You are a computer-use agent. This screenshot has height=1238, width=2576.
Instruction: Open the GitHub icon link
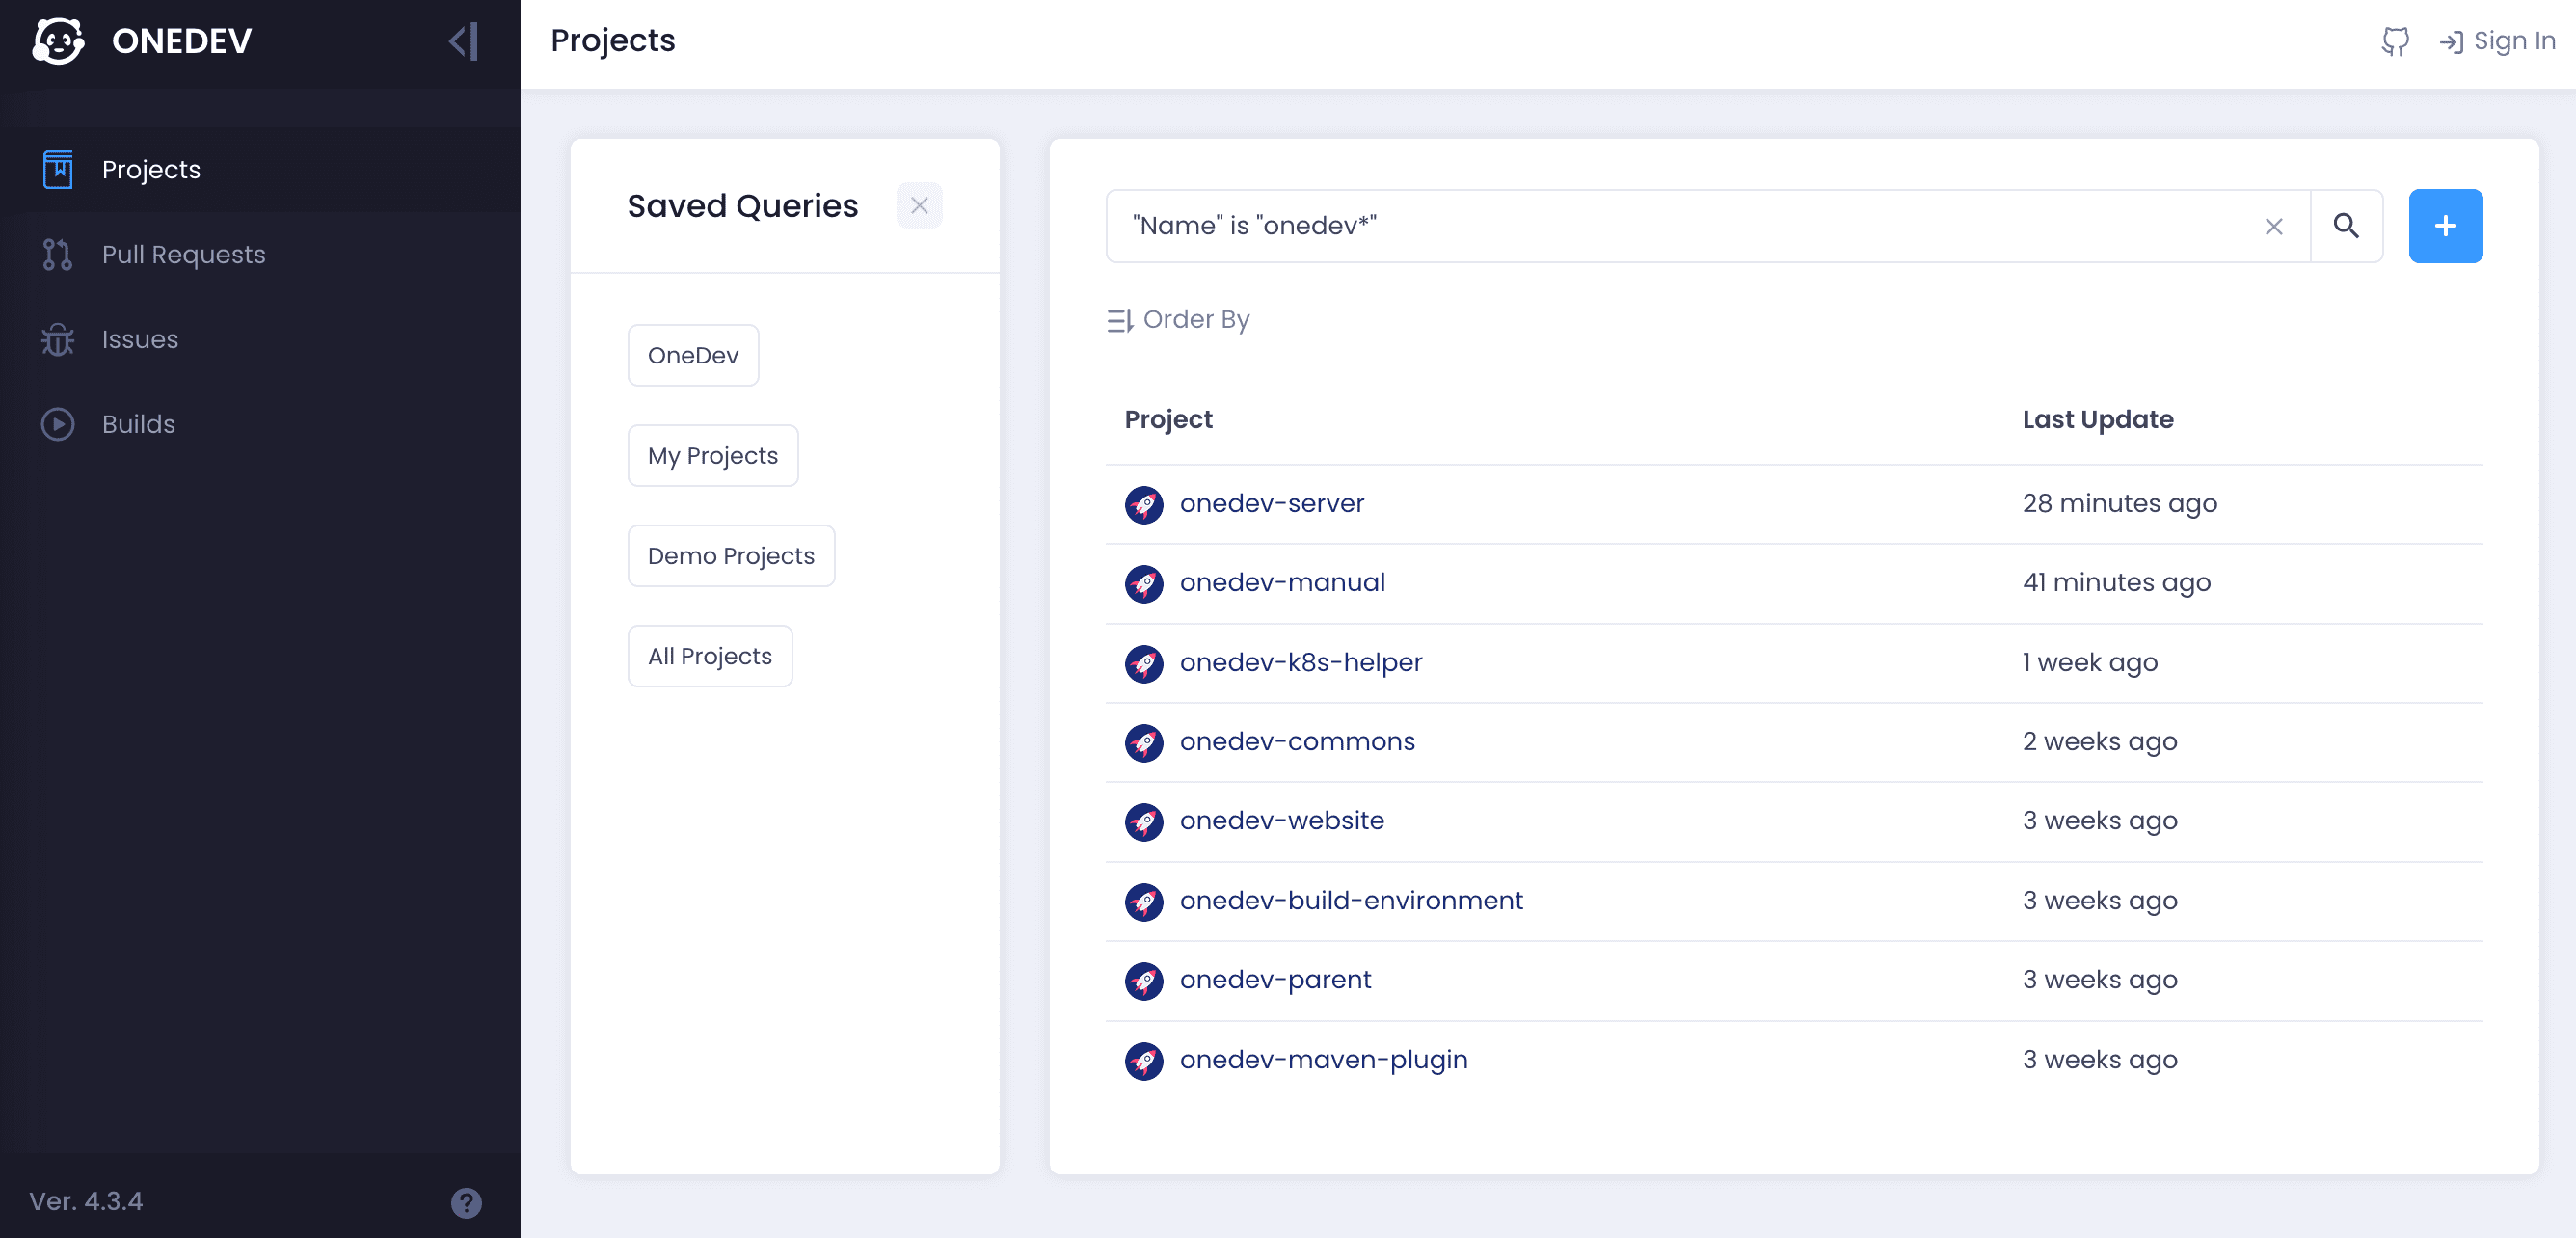(2395, 41)
